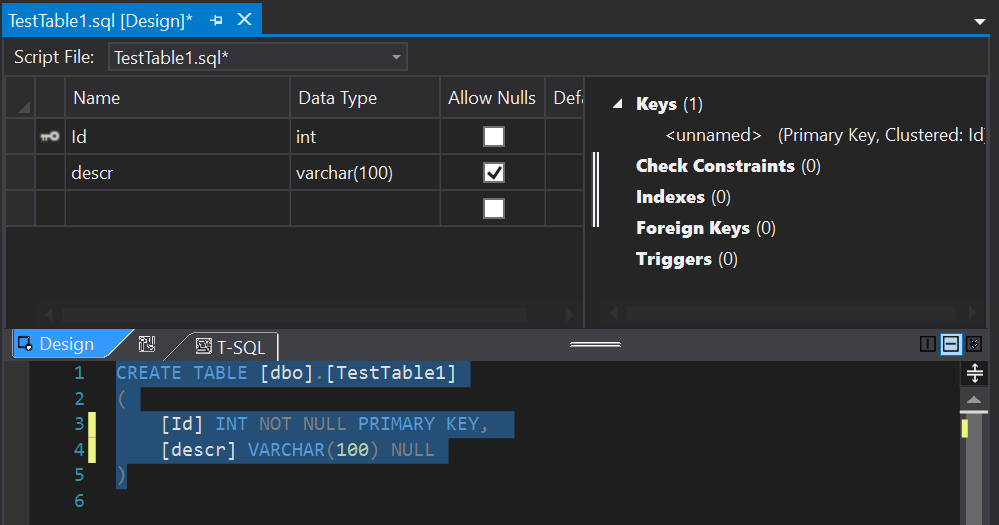The image size is (999, 525).
Task: Click the editor split handle icon
Action: (974, 373)
